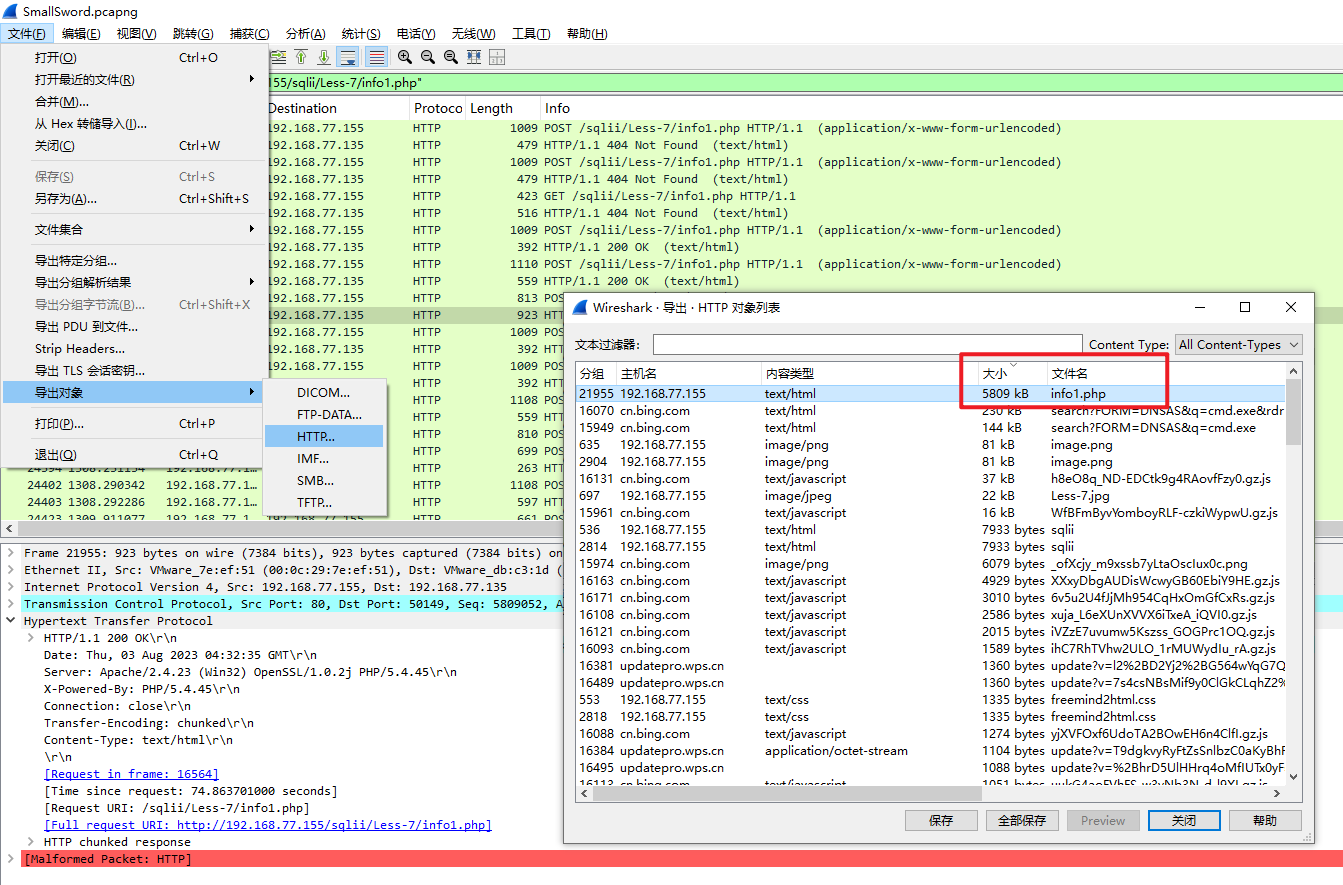
Task: Focus the 文本过滤器 input field
Action: click(867, 344)
